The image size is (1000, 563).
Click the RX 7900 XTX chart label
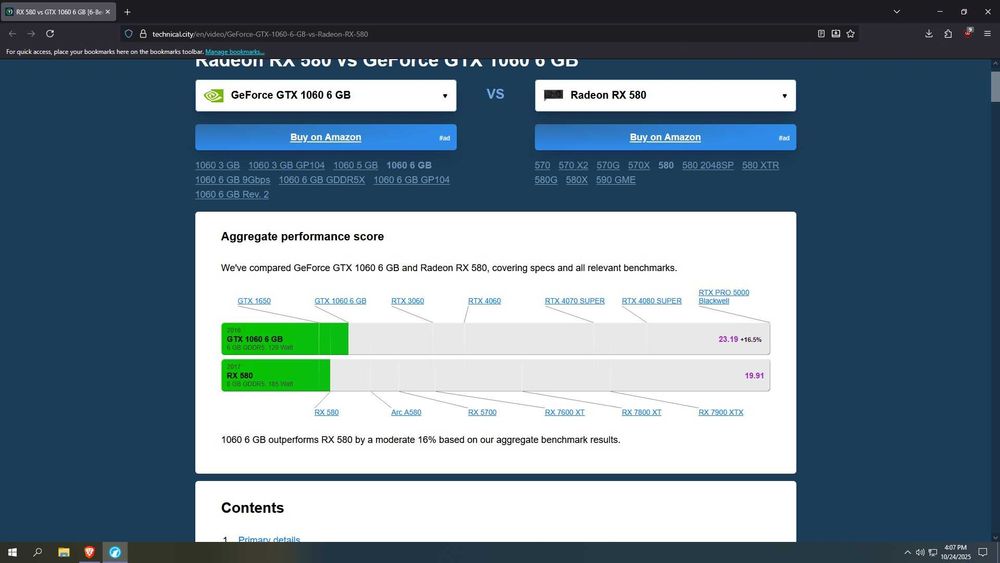pyautogui.click(x=721, y=413)
